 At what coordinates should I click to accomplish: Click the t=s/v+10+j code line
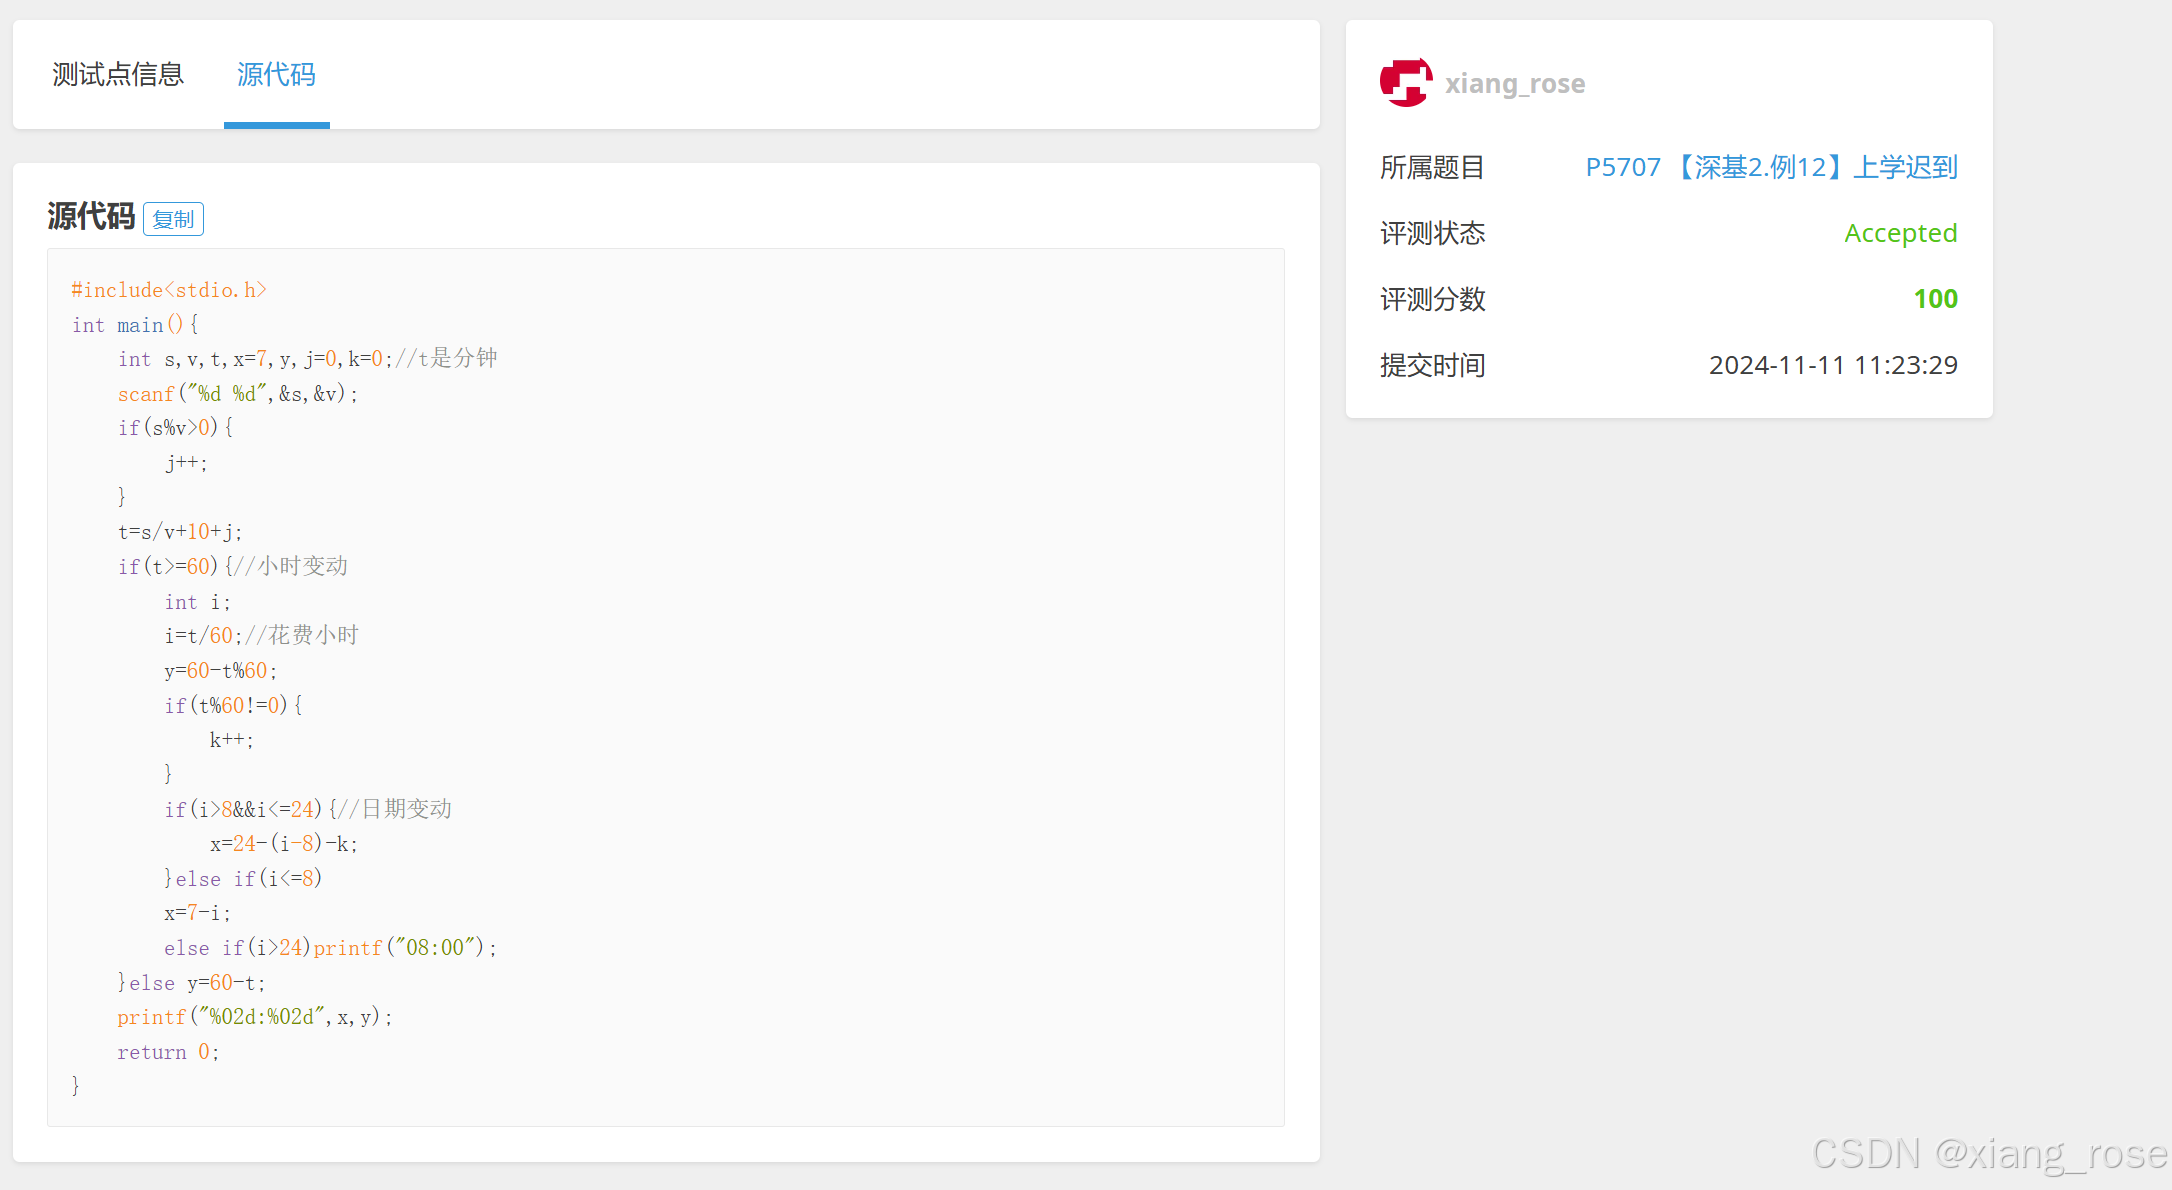click(180, 532)
